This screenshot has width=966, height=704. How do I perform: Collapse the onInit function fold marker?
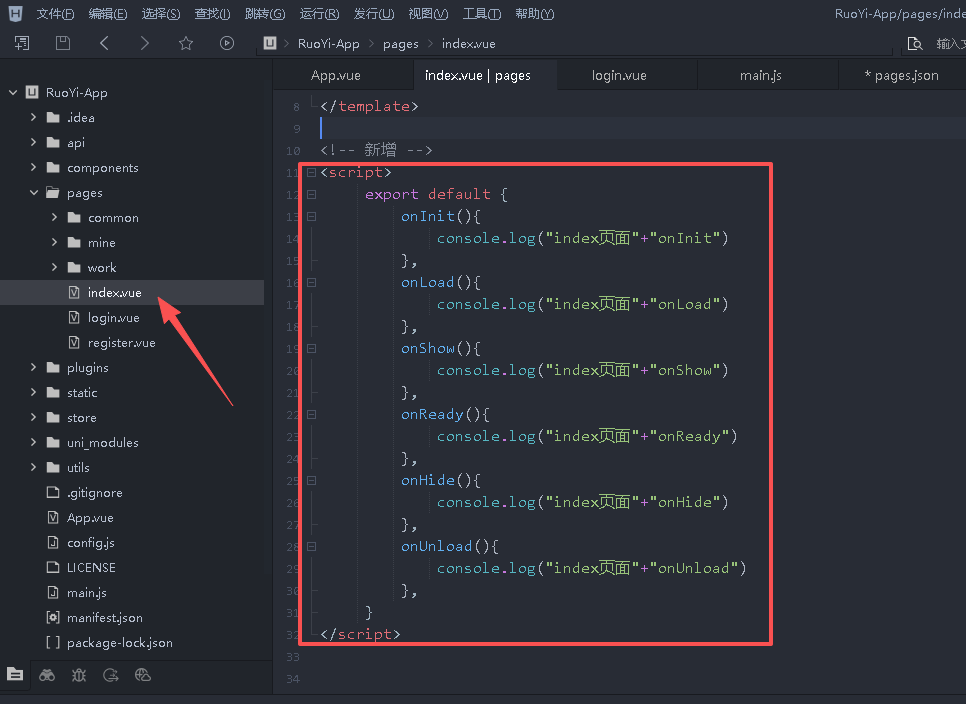pyautogui.click(x=312, y=216)
